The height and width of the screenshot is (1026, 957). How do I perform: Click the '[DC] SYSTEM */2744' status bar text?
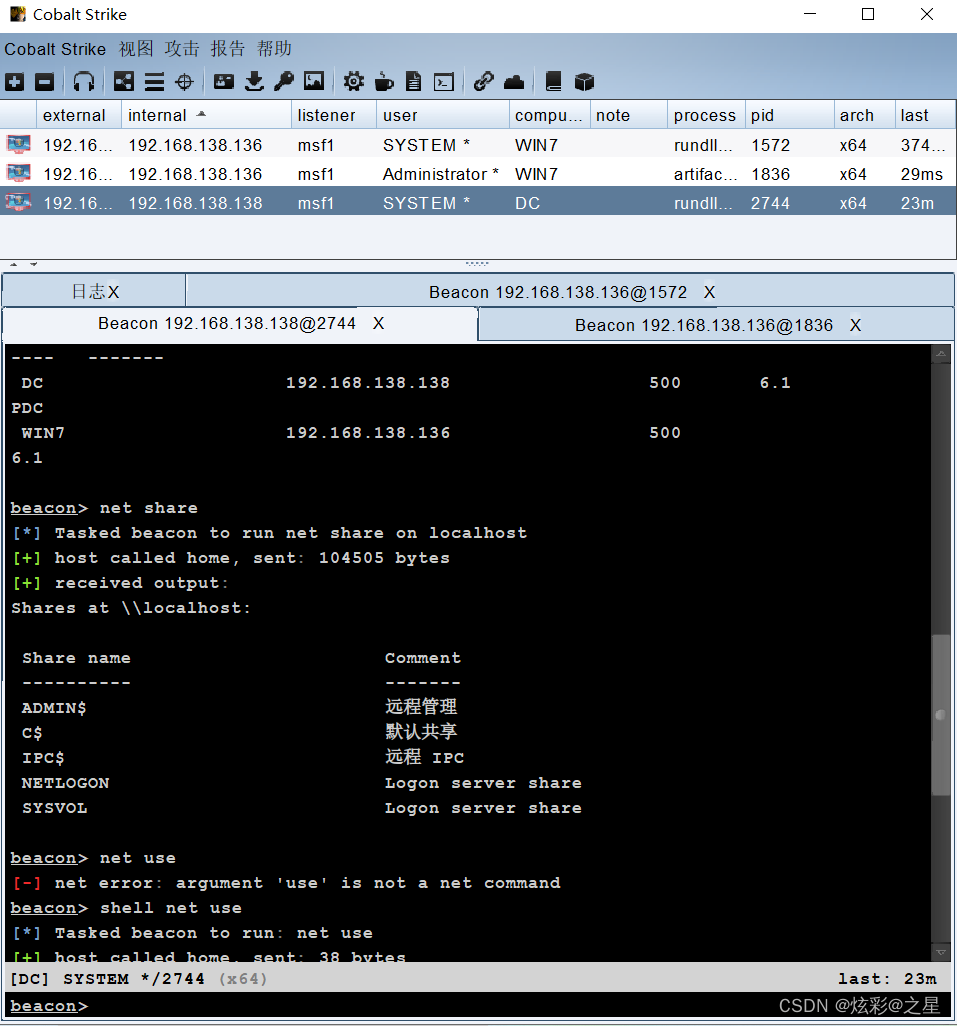pos(107,979)
